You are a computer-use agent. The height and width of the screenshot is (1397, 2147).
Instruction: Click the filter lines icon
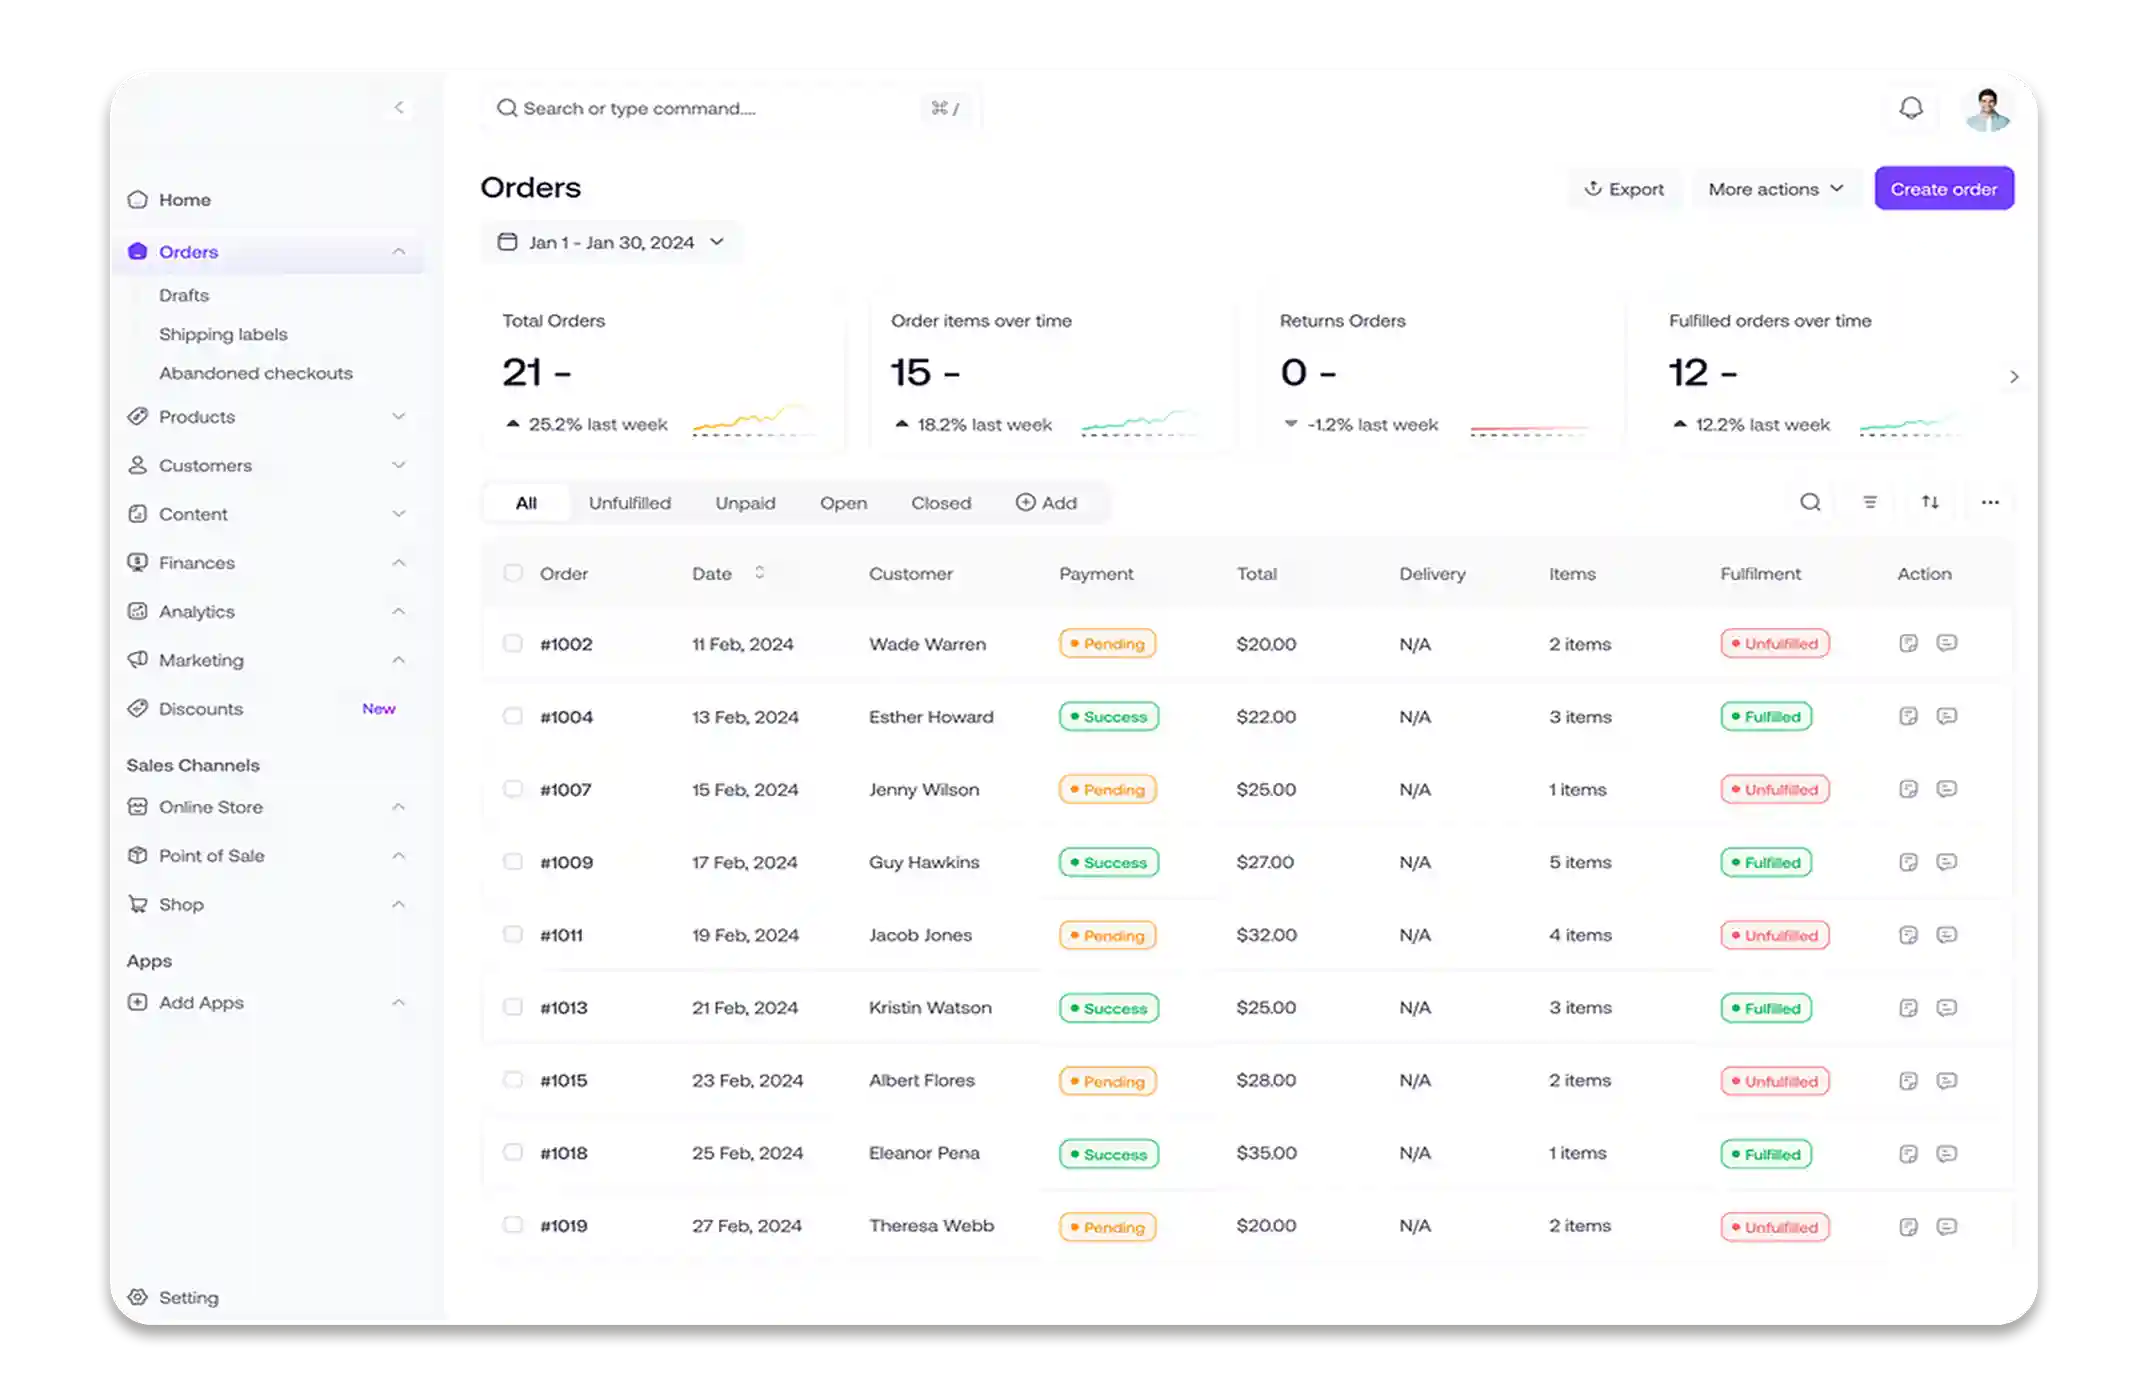click(x=1870, y=502)
